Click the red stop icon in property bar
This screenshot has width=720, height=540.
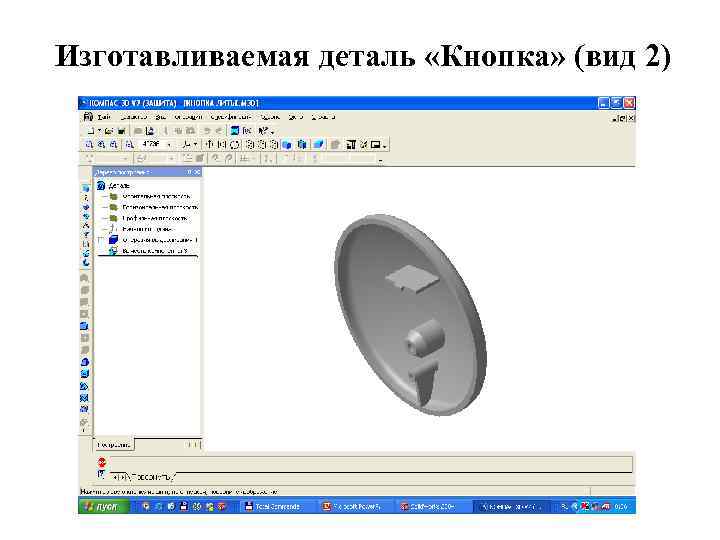102,462
